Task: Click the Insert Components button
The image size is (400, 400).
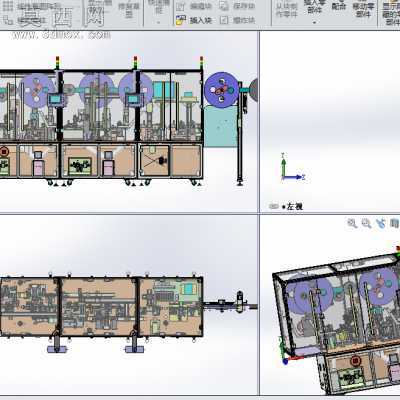Action: tap(314, 6)
